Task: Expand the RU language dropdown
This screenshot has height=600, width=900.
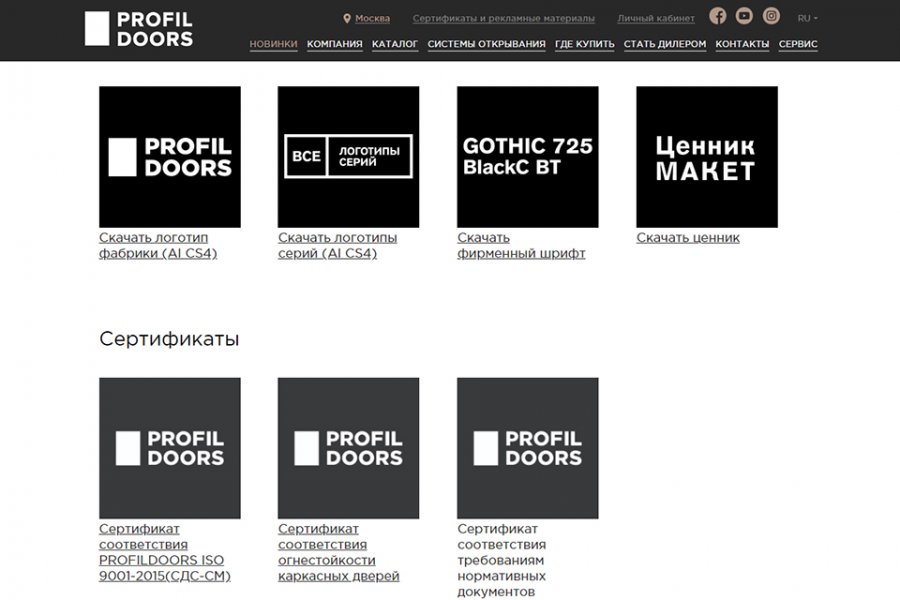Action: [x=807, y=18]
